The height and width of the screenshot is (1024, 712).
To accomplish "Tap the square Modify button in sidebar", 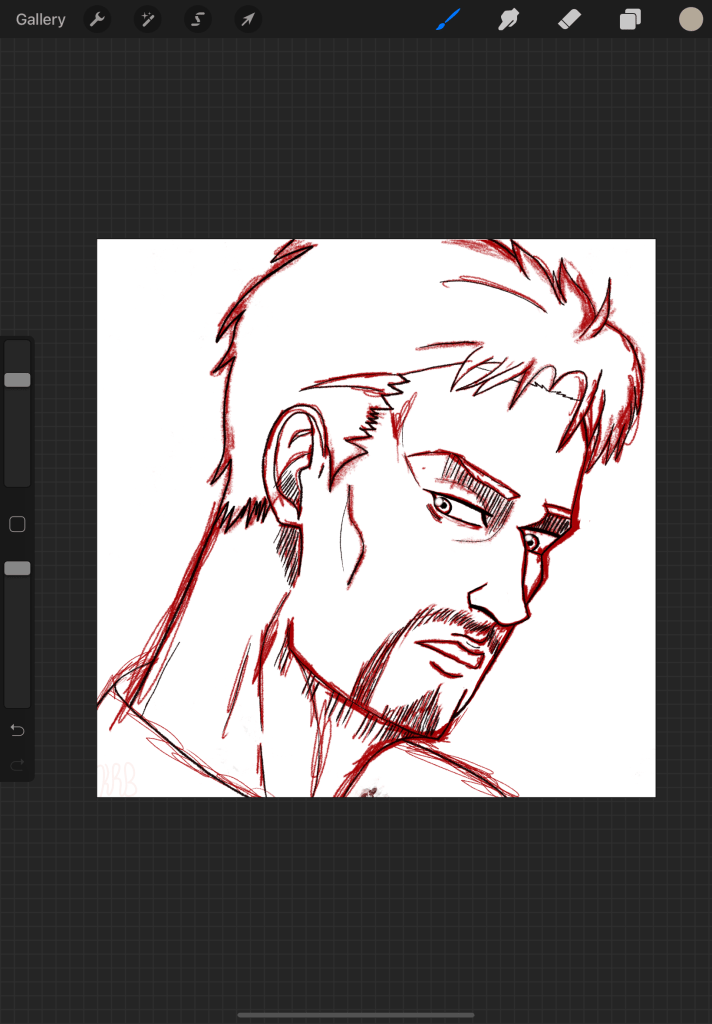I will point(18,524).
